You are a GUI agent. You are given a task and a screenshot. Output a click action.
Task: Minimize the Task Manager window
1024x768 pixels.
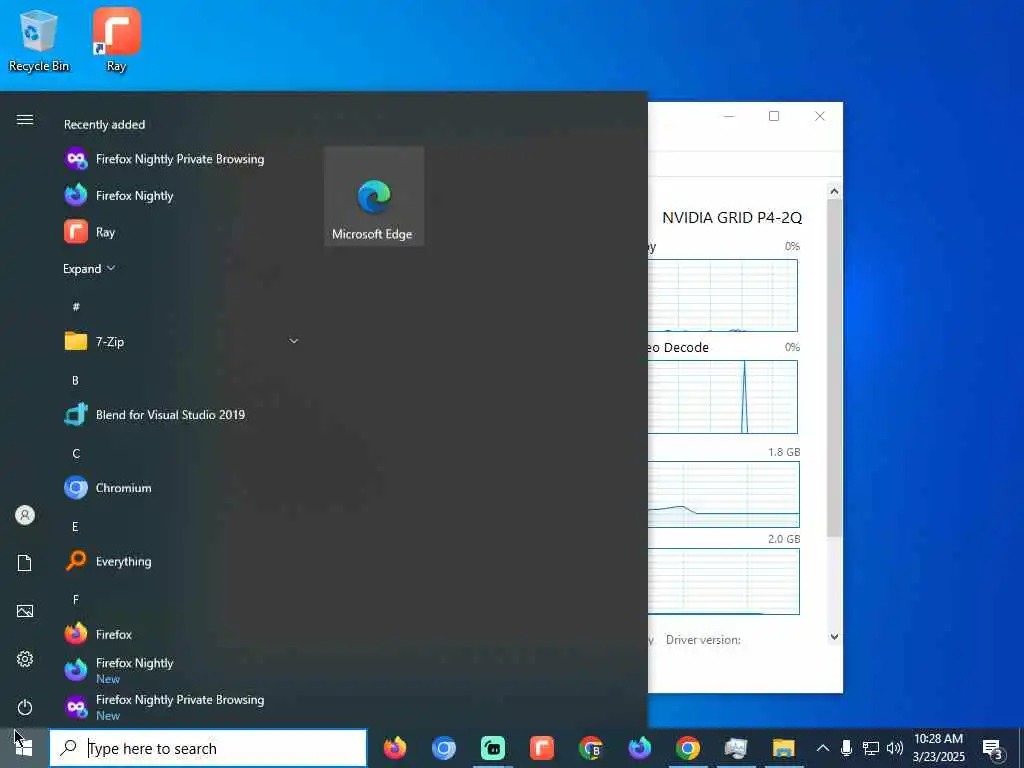coord(729,116)
